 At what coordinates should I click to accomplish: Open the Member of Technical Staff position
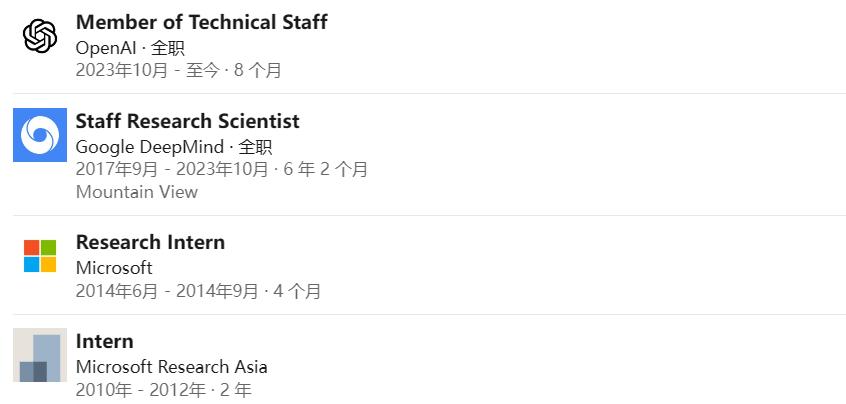click(x=201, y=22)
